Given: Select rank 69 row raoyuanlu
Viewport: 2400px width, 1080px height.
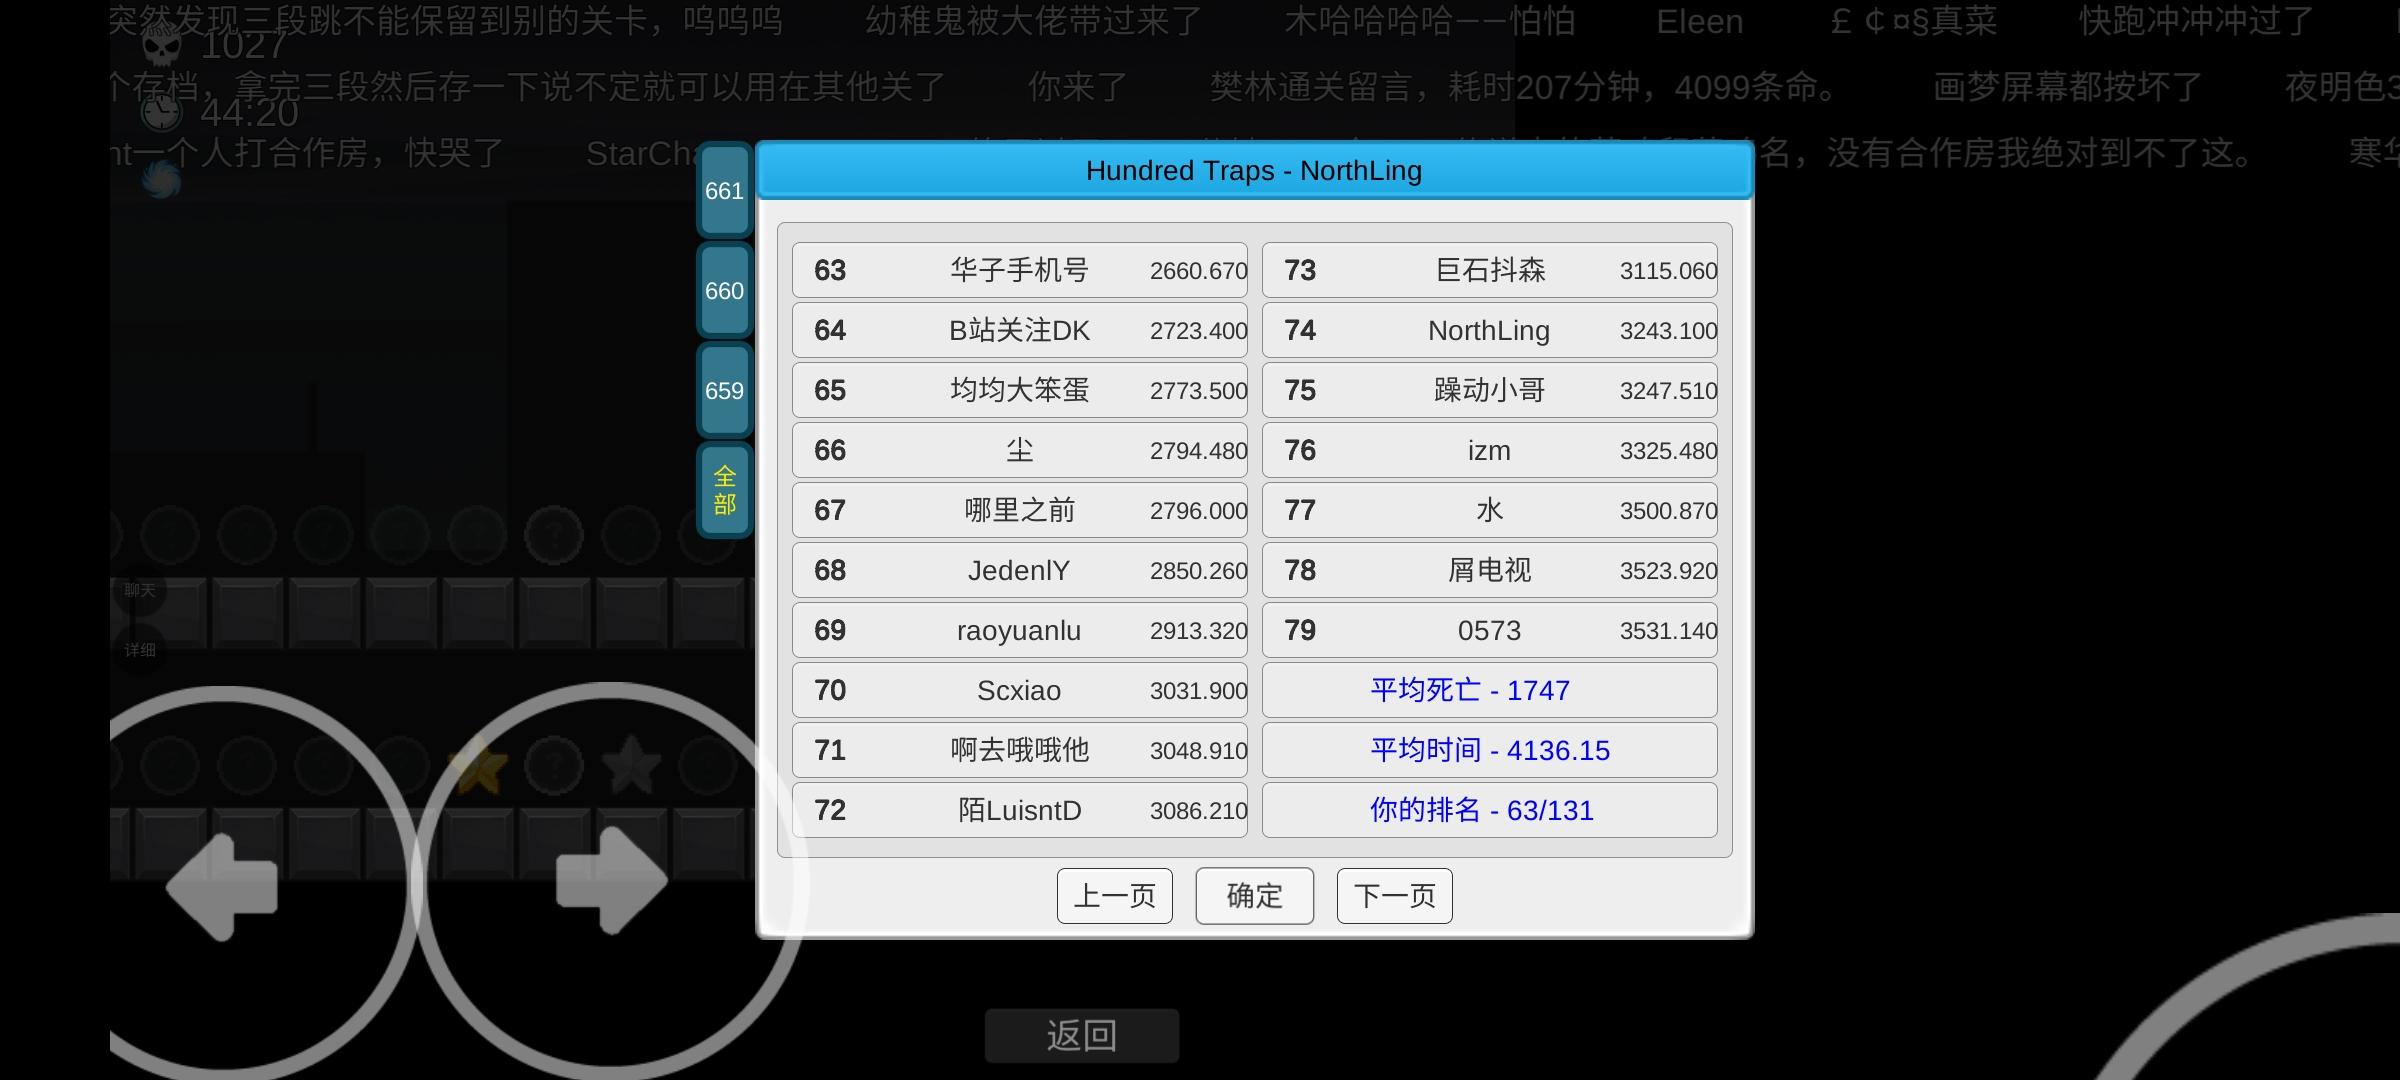Looking at the screenshot, I should 1020,630.
